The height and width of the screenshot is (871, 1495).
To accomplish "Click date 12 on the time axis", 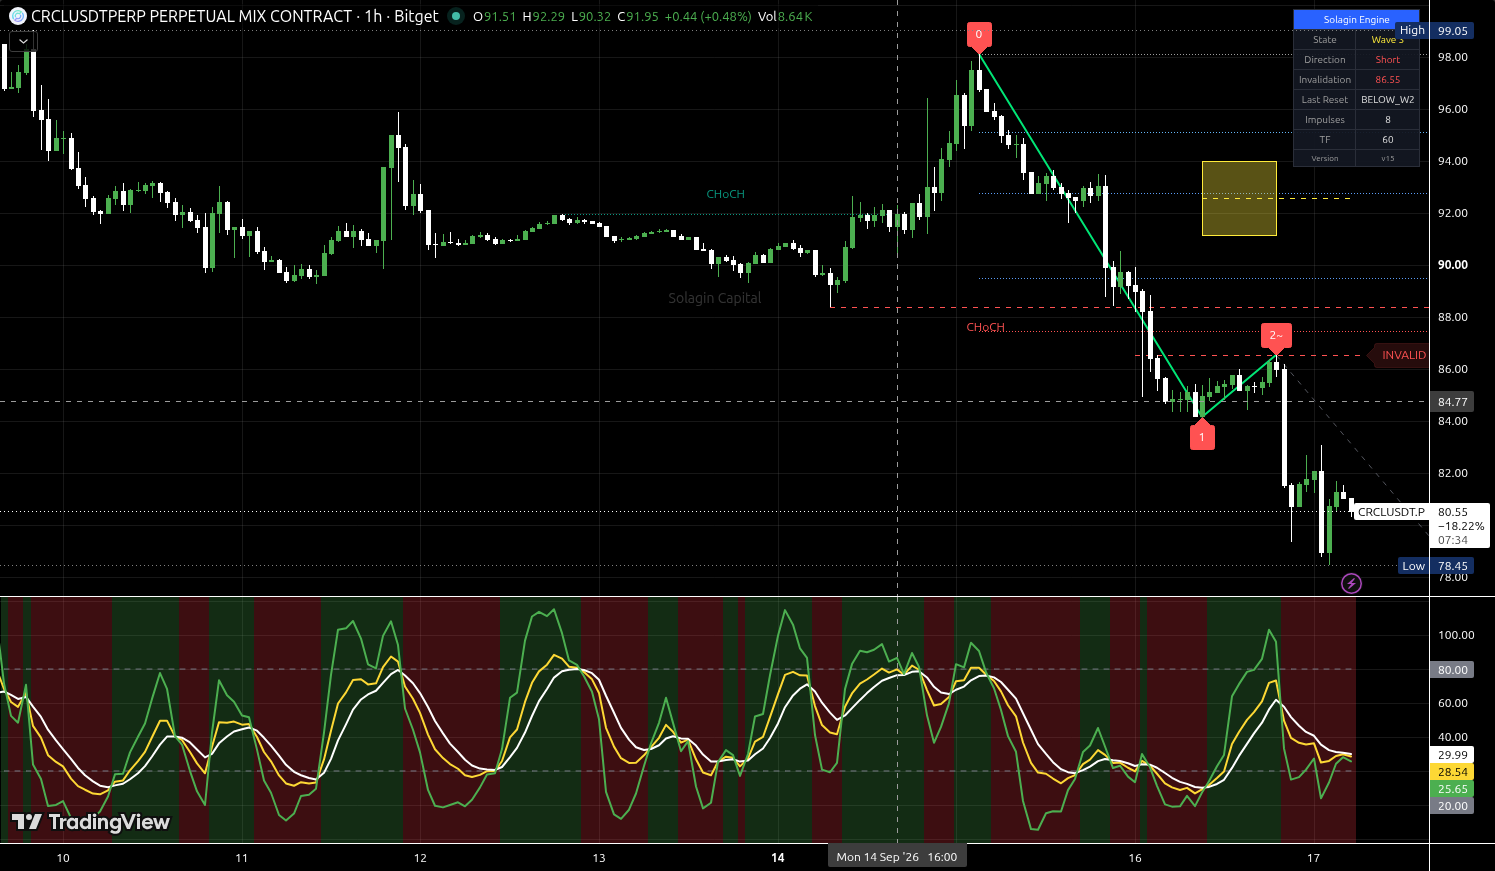I will tap(420, 858).
